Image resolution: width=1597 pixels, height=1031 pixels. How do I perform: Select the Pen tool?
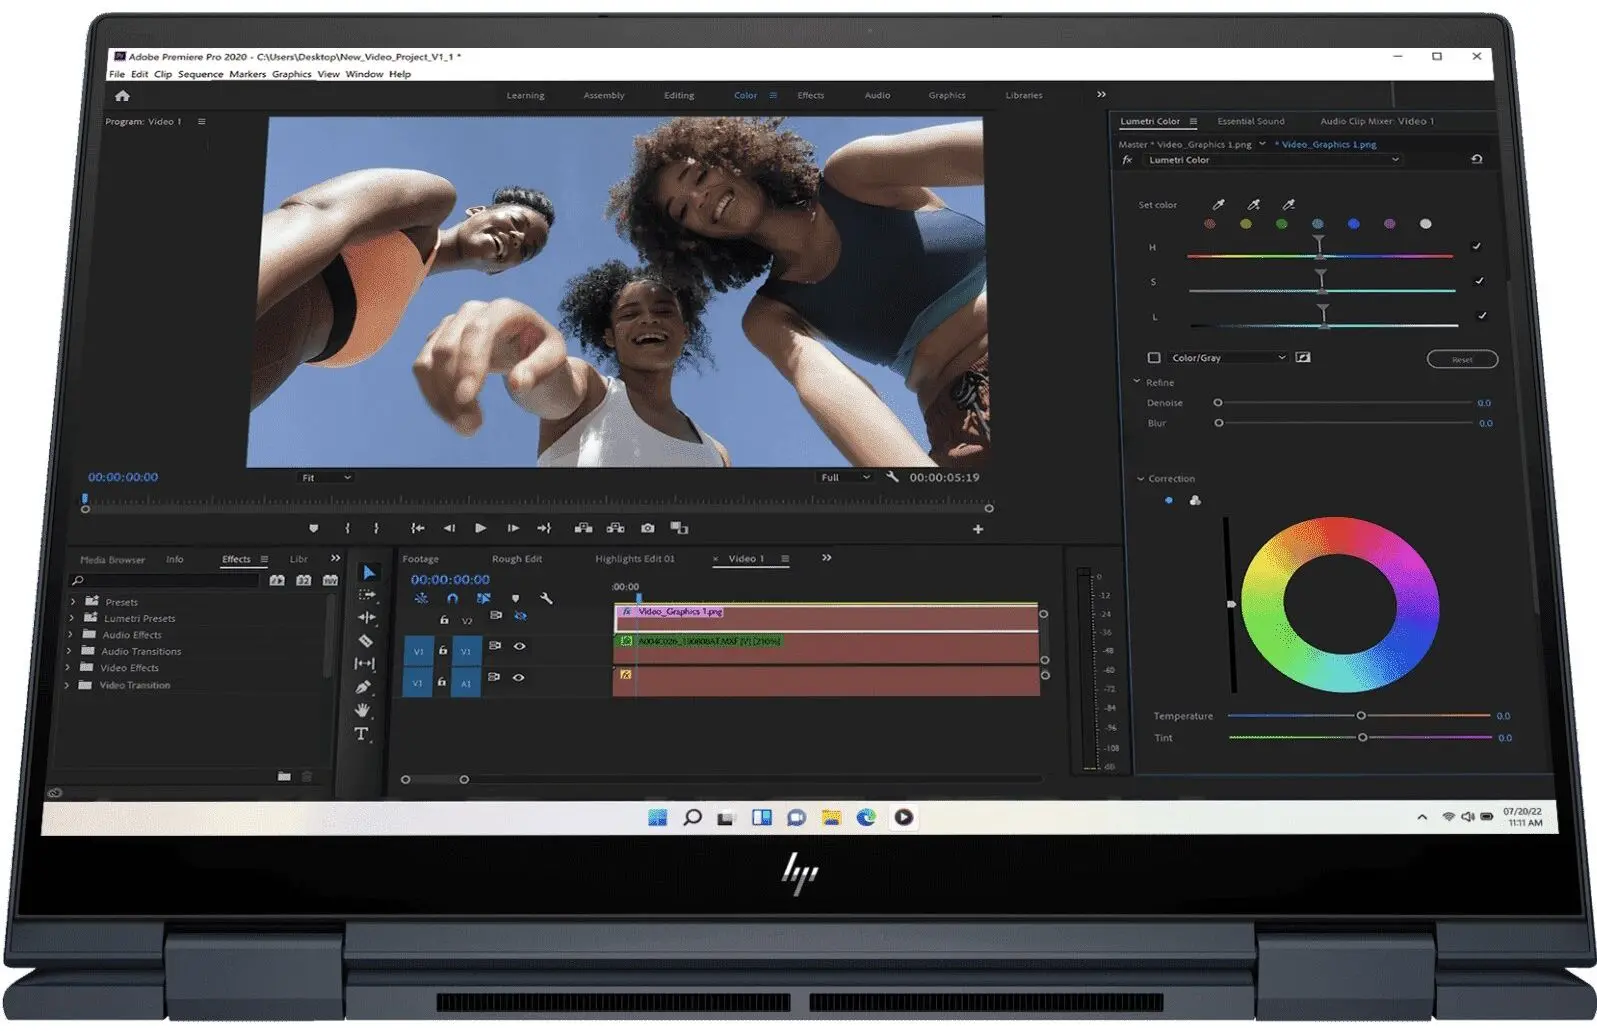363,687
